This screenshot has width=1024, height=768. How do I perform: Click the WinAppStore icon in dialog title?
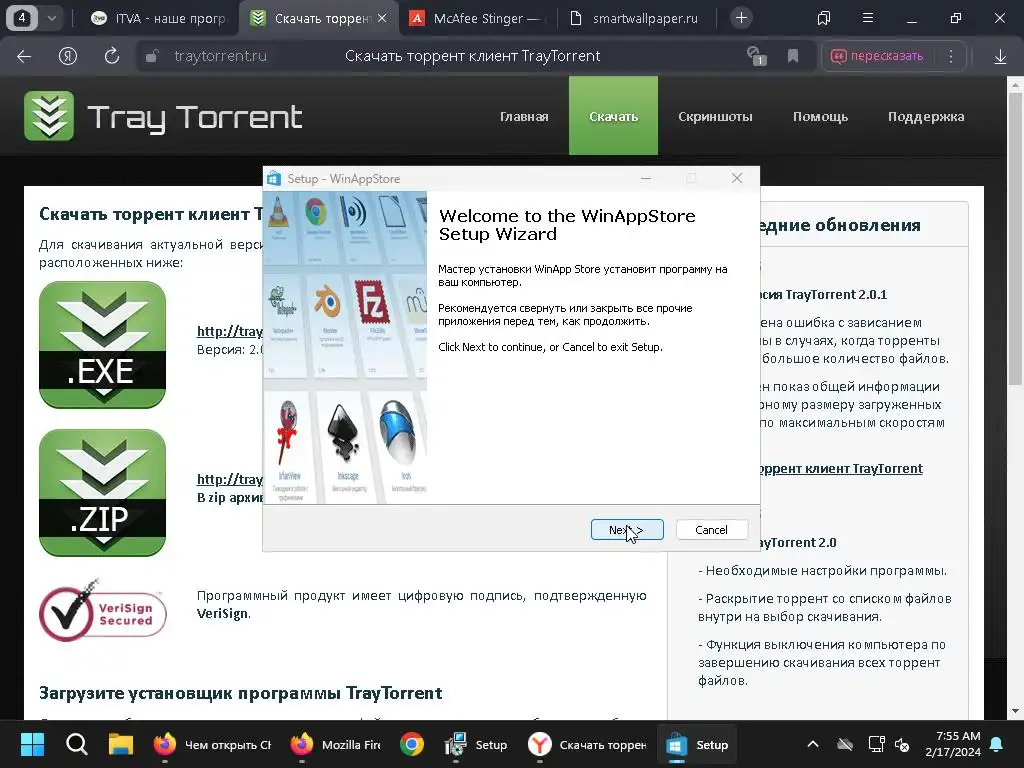tap(274, 178)
